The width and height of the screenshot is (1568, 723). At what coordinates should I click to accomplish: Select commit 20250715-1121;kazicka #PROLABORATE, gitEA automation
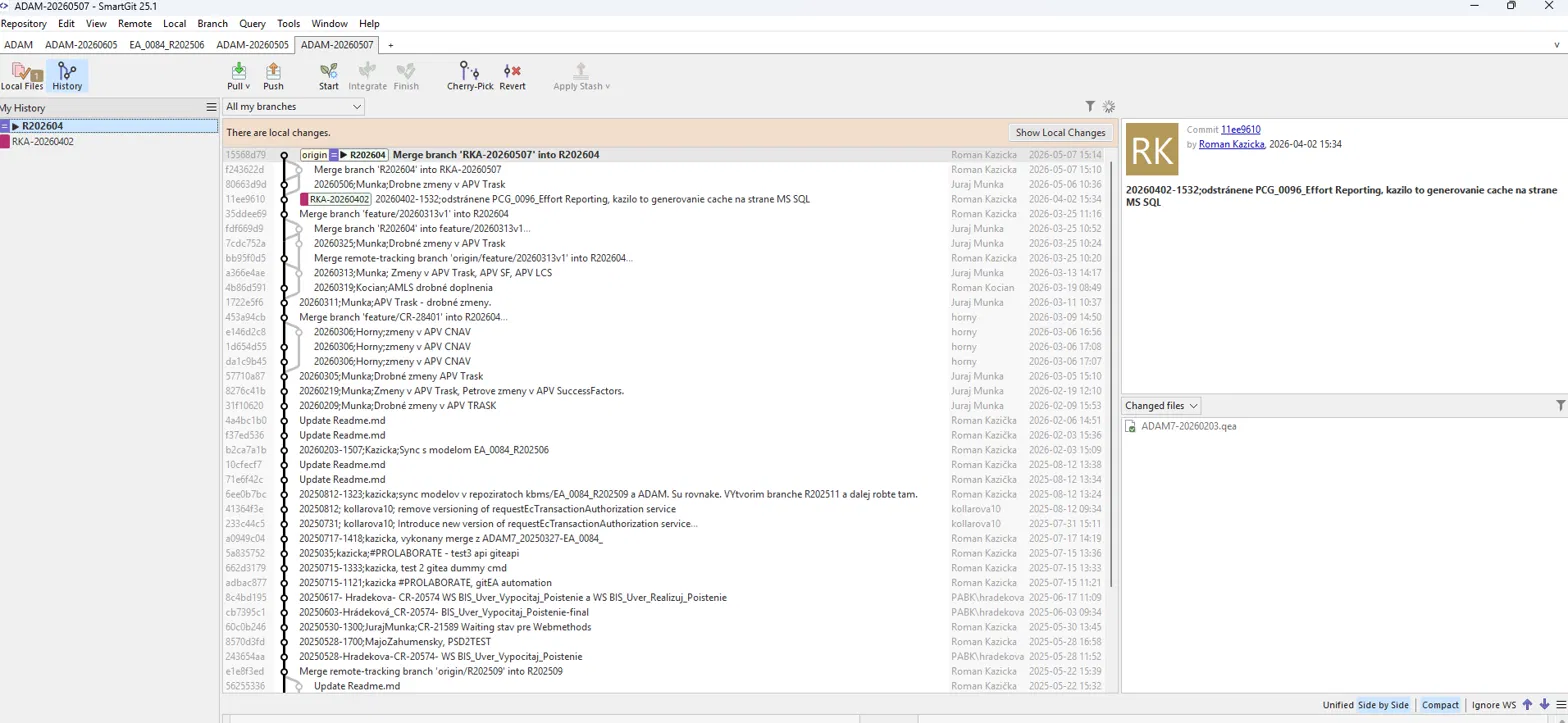664,582
